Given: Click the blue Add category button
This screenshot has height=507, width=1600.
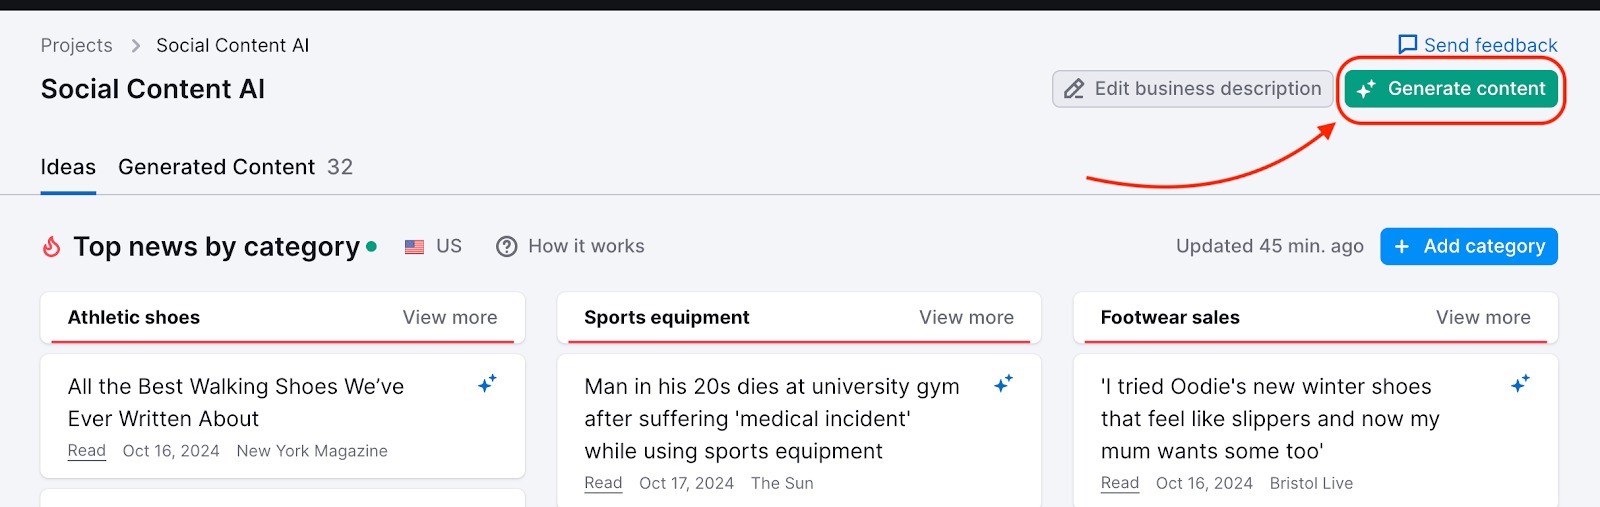Looking at the screenshot, I should (x=1468, y=247).
